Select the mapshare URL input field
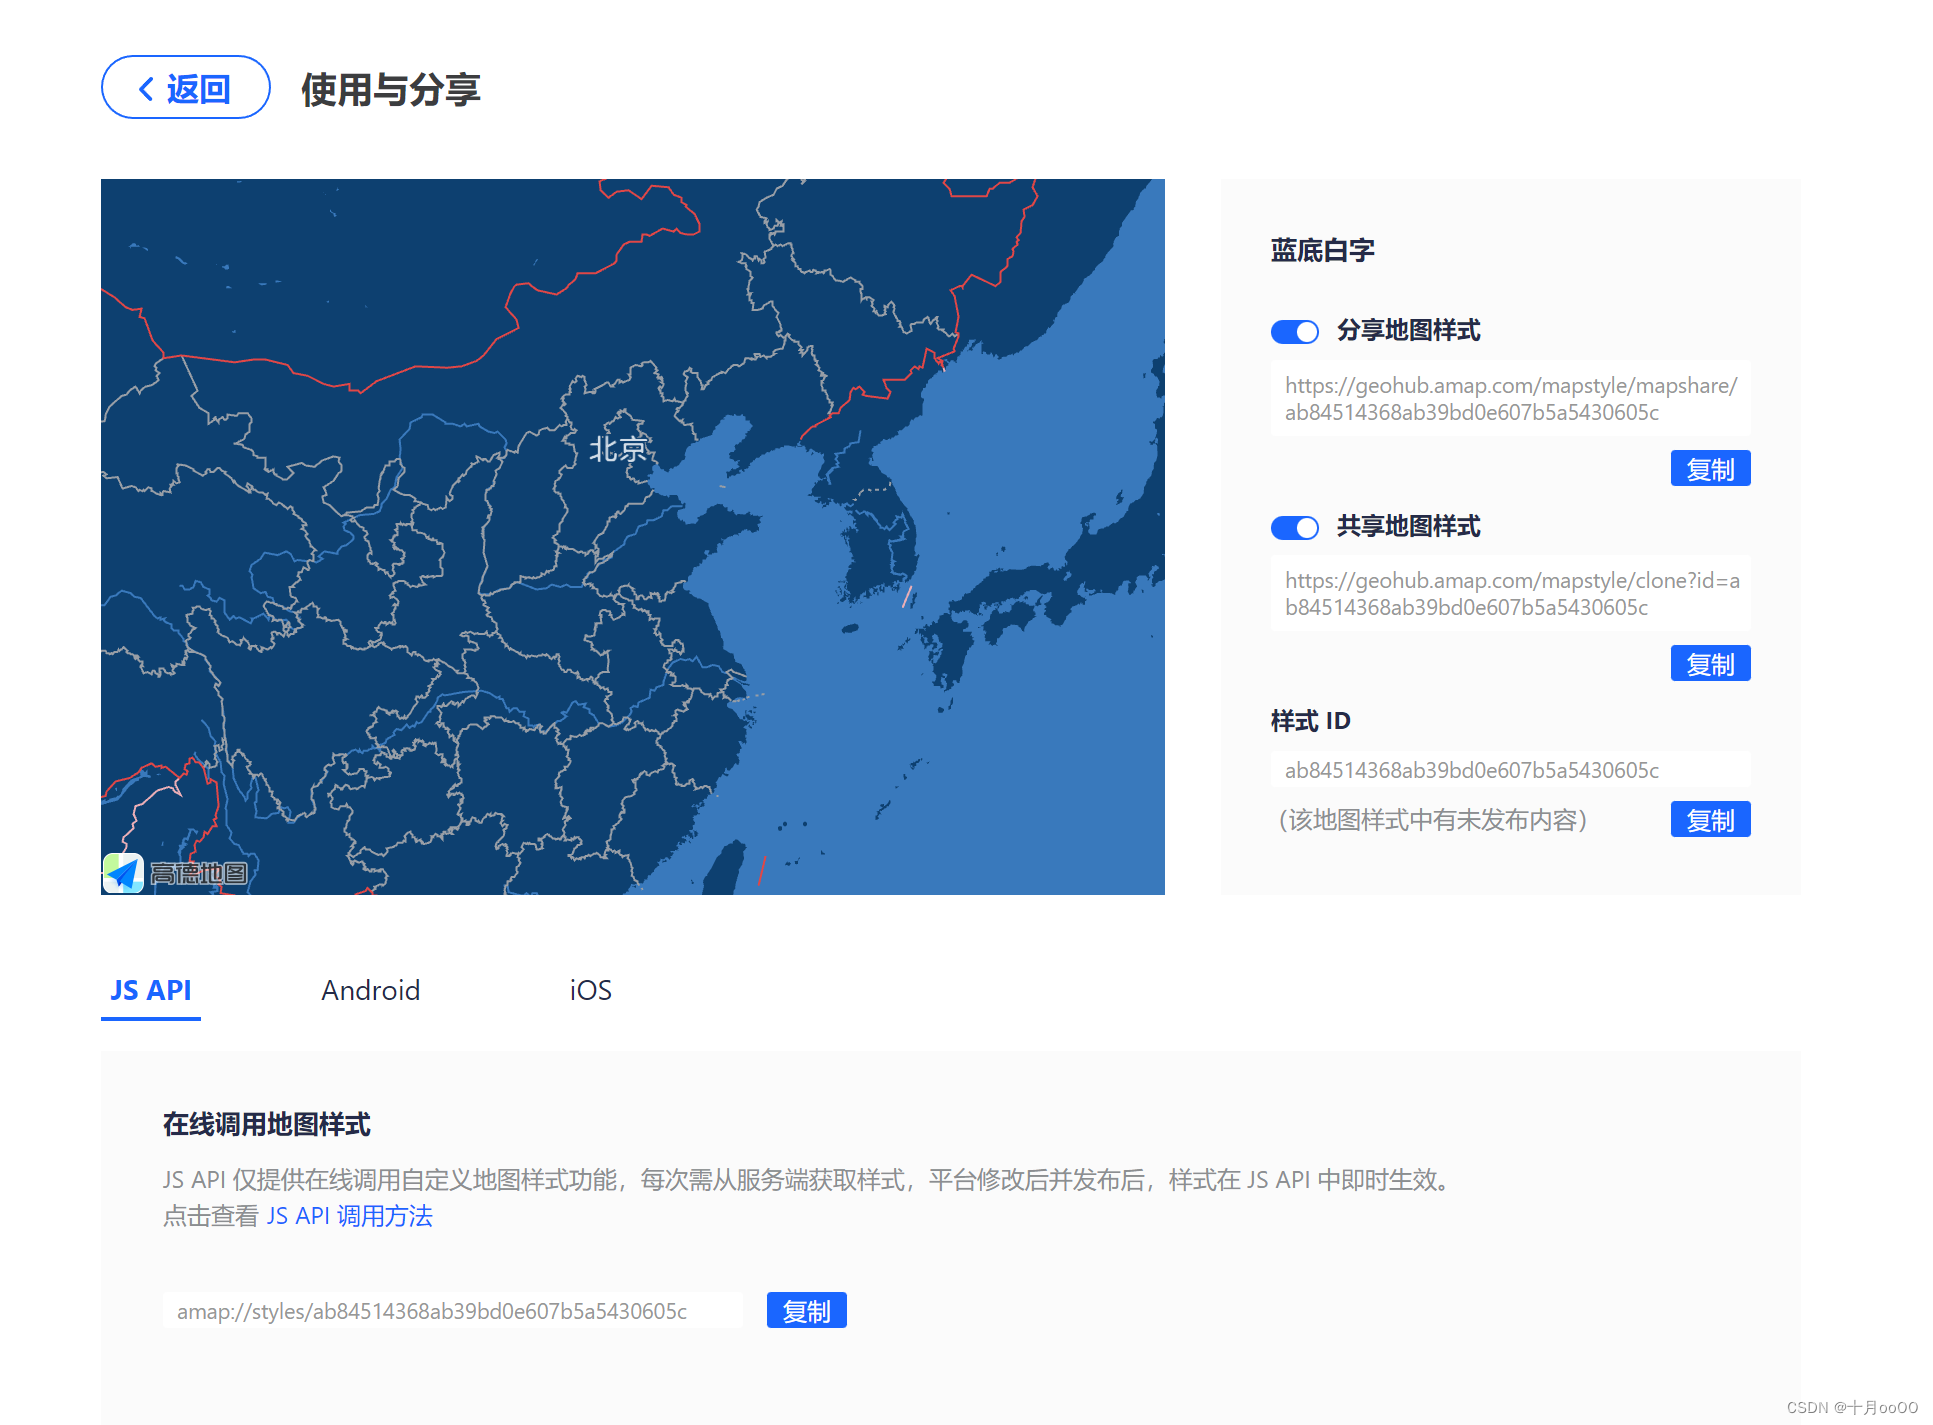Viewport: 1933px width, 1425px height. point(1510,398)
